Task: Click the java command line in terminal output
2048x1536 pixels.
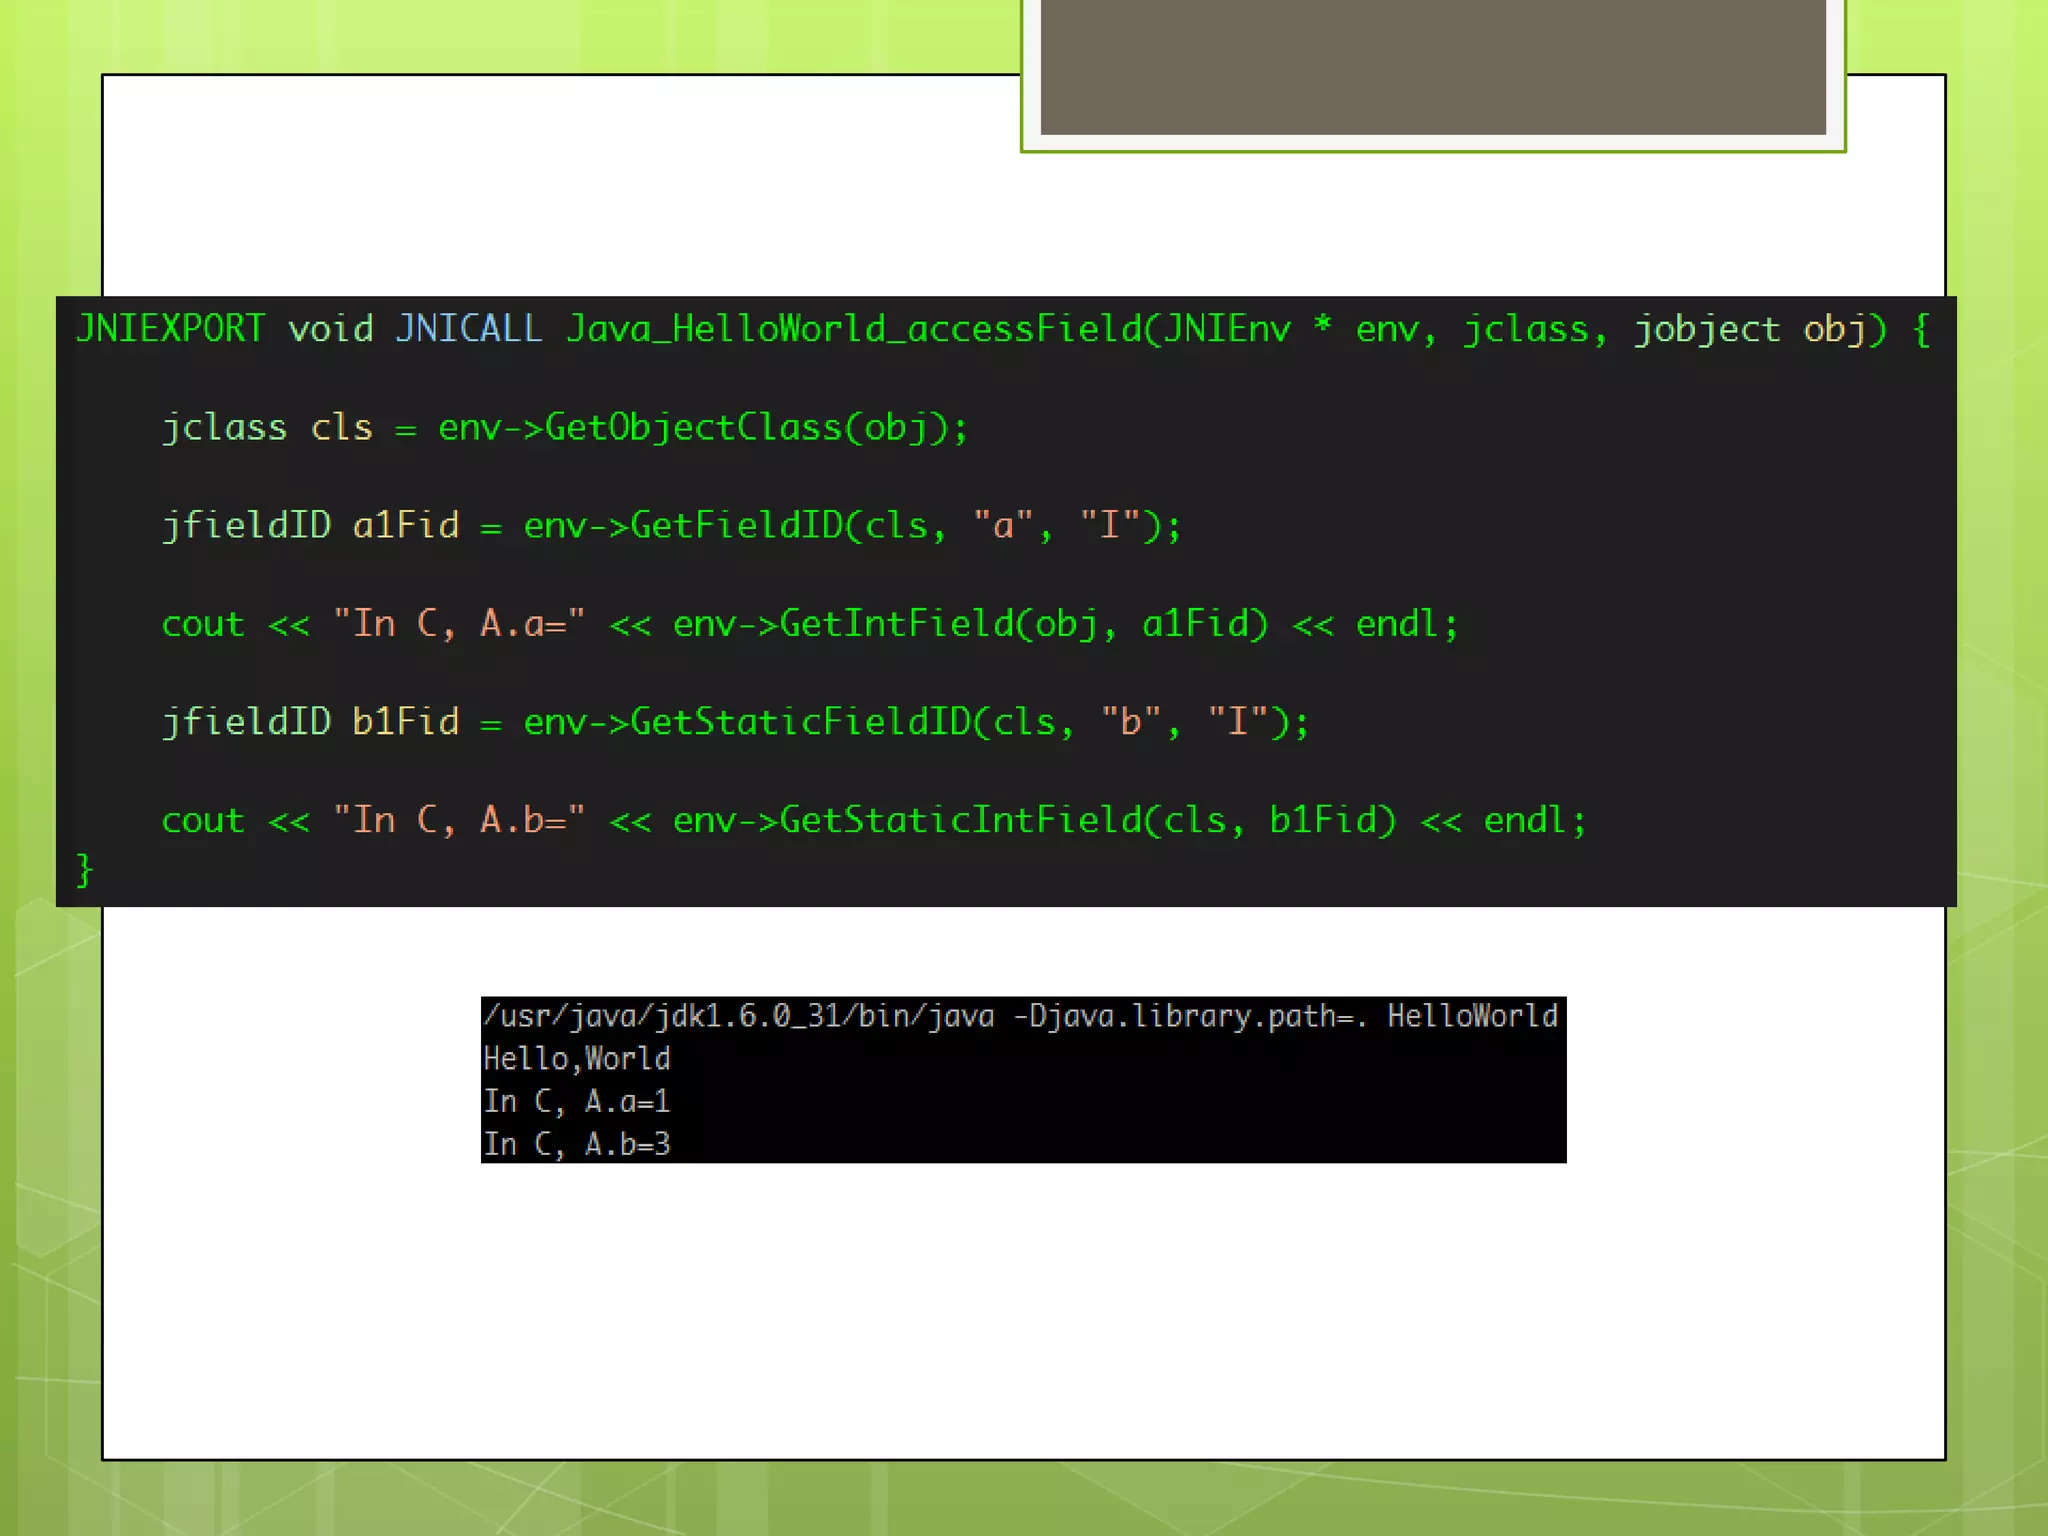Action: (x=1020, y=1017)
